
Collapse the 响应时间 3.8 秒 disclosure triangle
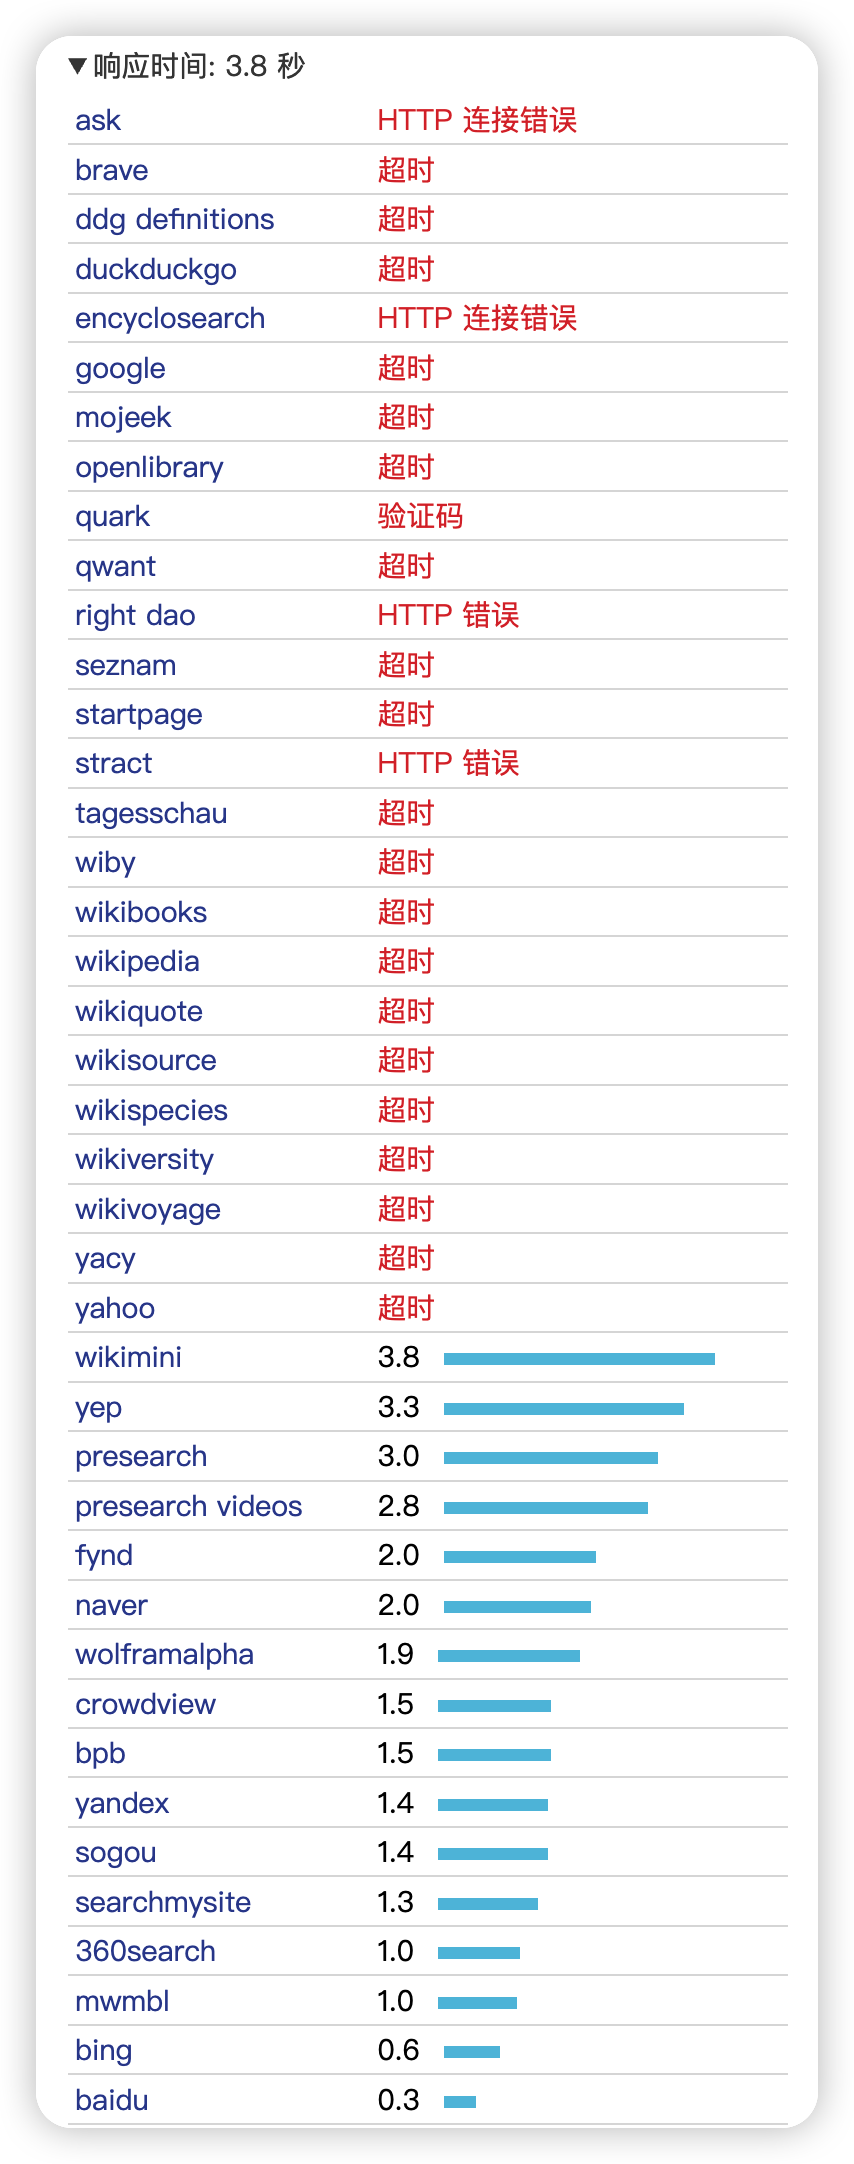click(78, 67)
